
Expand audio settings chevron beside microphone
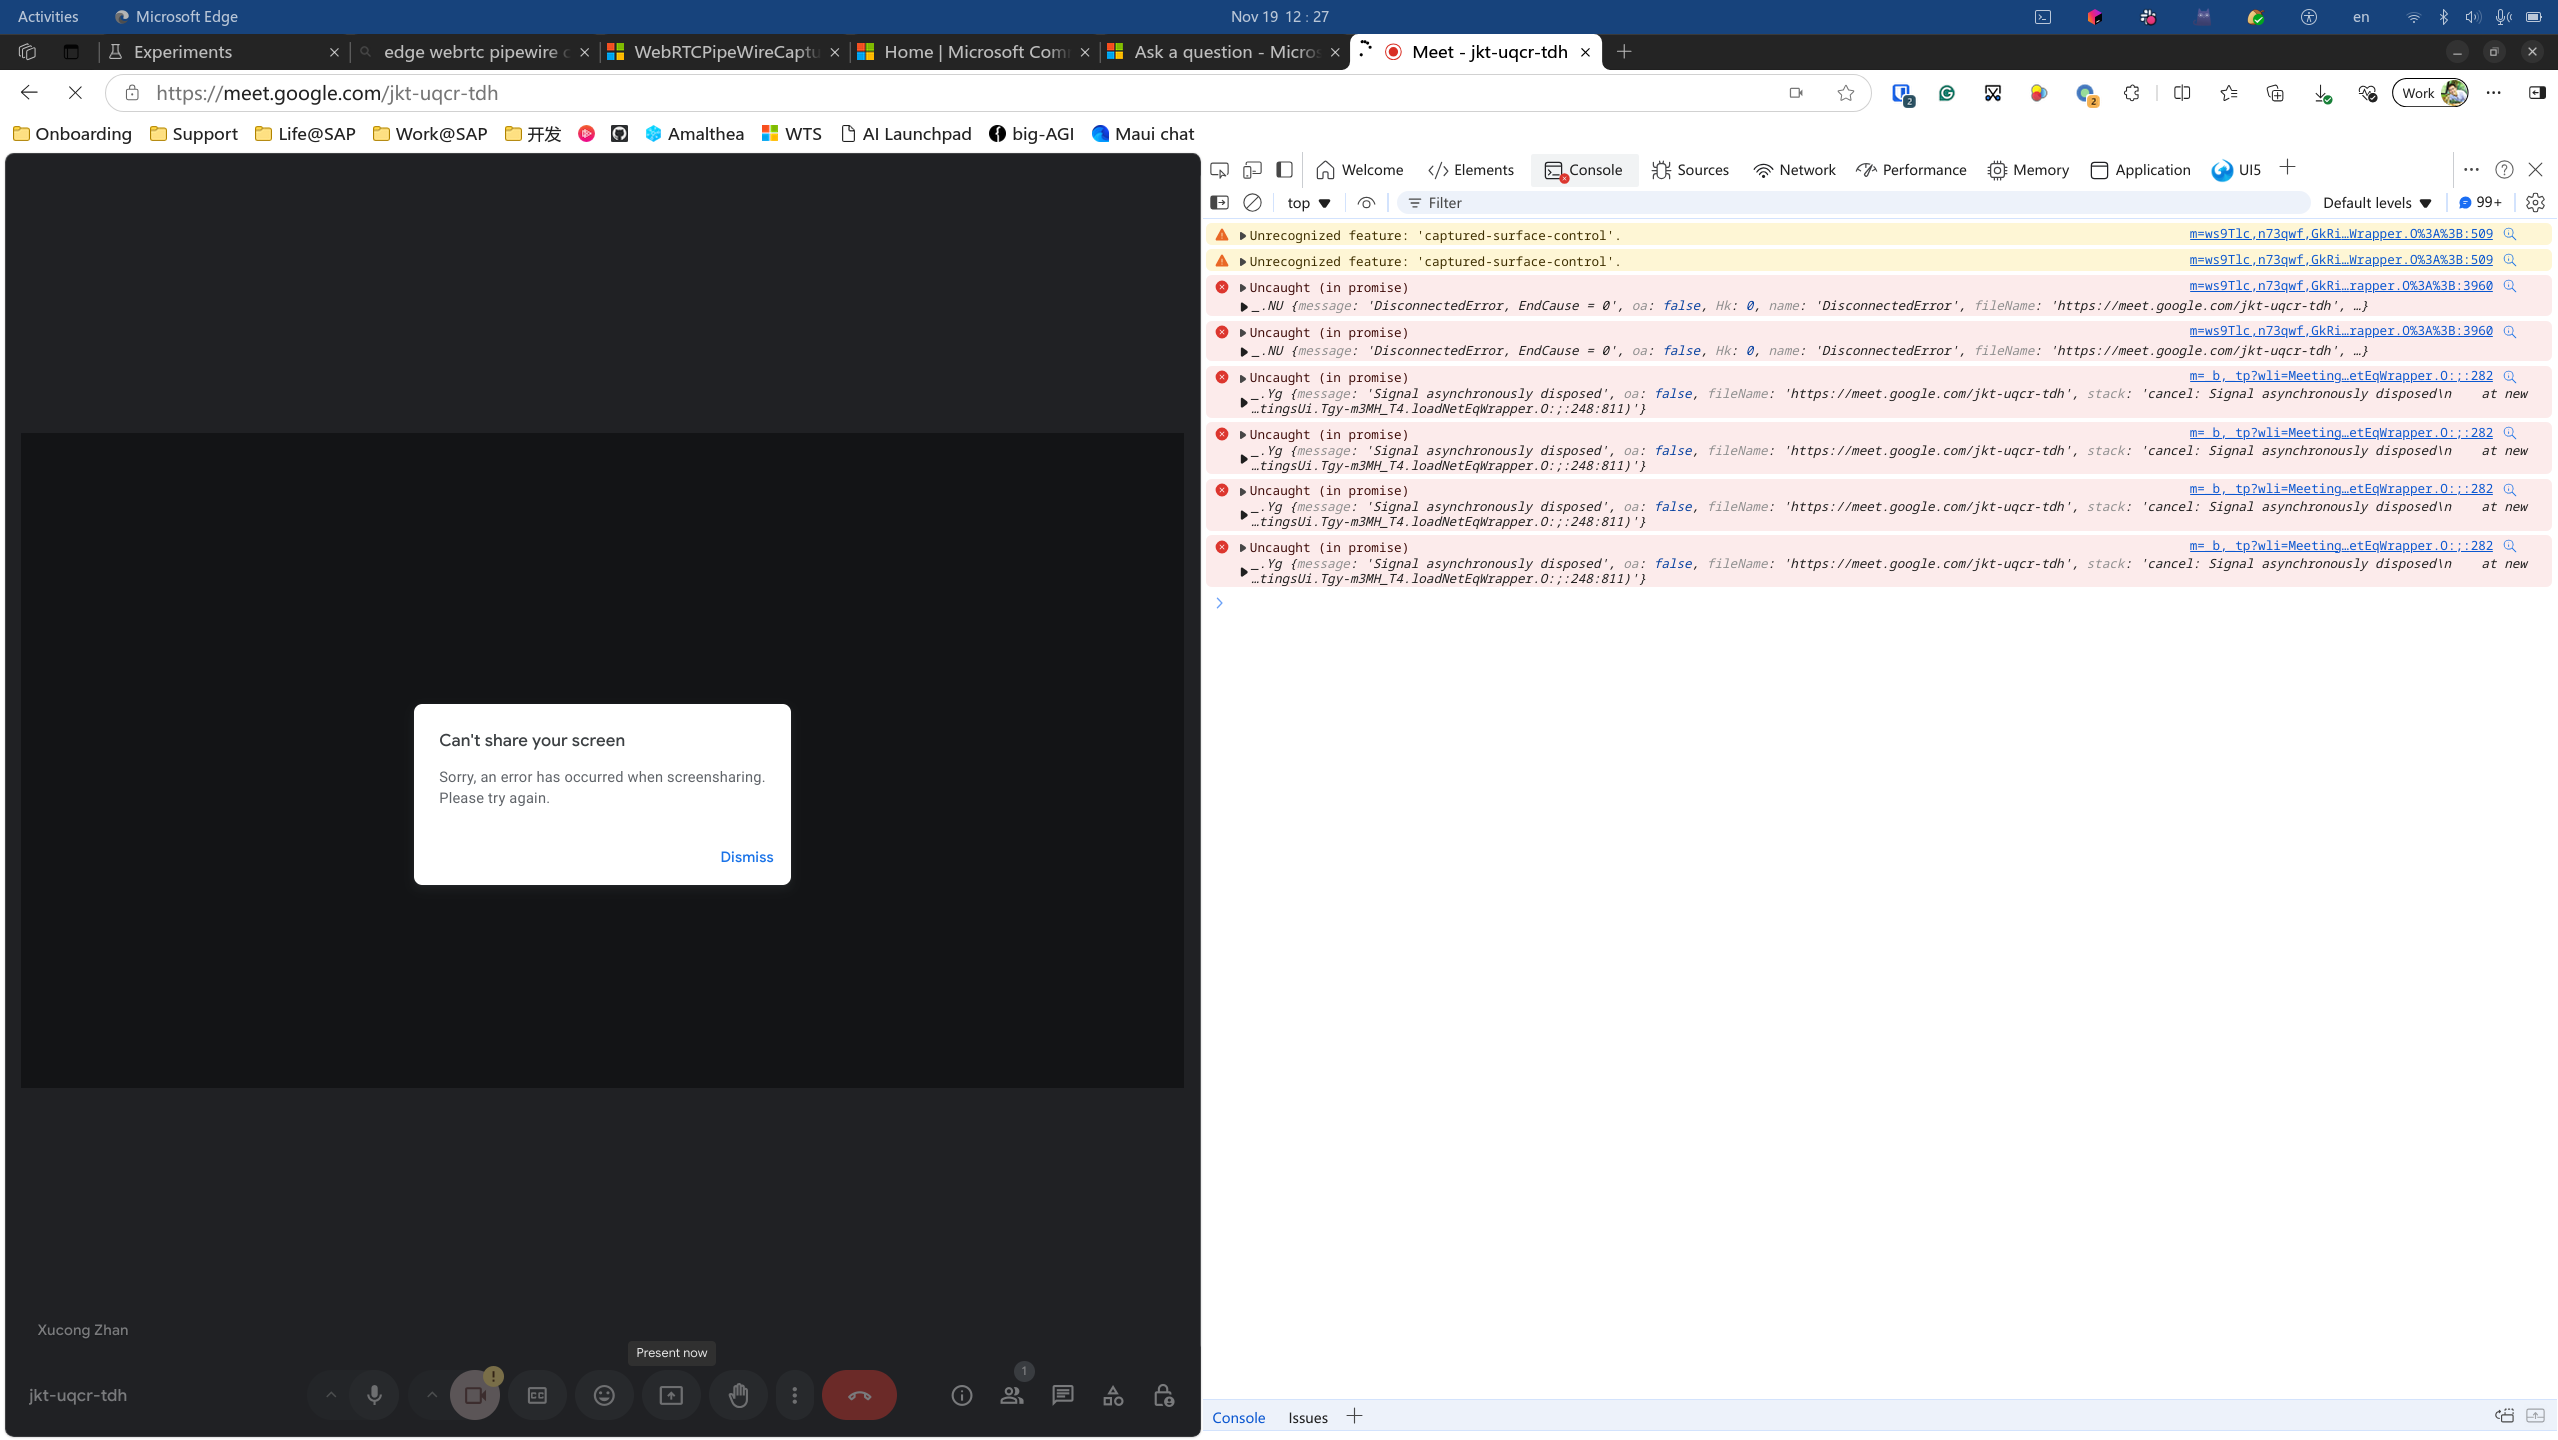coord(330,1395)
